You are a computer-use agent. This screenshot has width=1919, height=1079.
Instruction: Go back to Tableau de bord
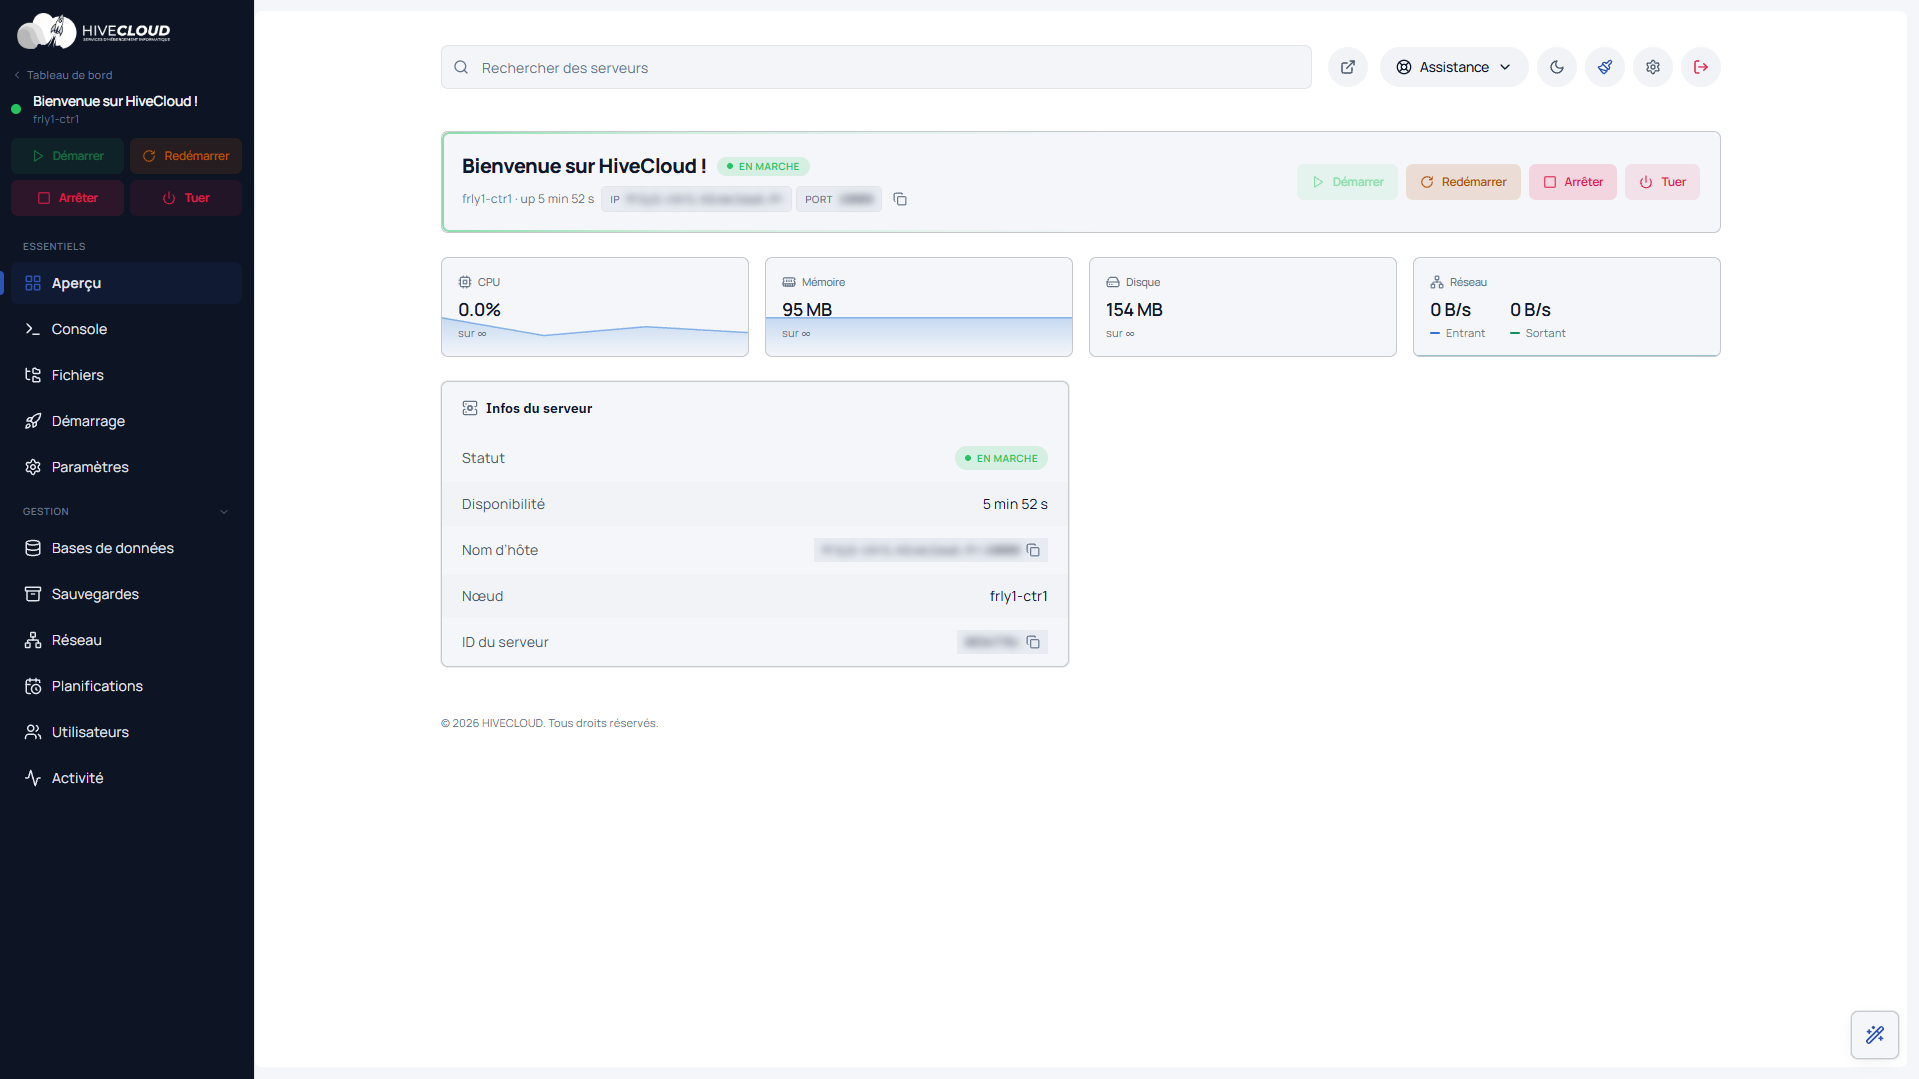pos(63,75)
